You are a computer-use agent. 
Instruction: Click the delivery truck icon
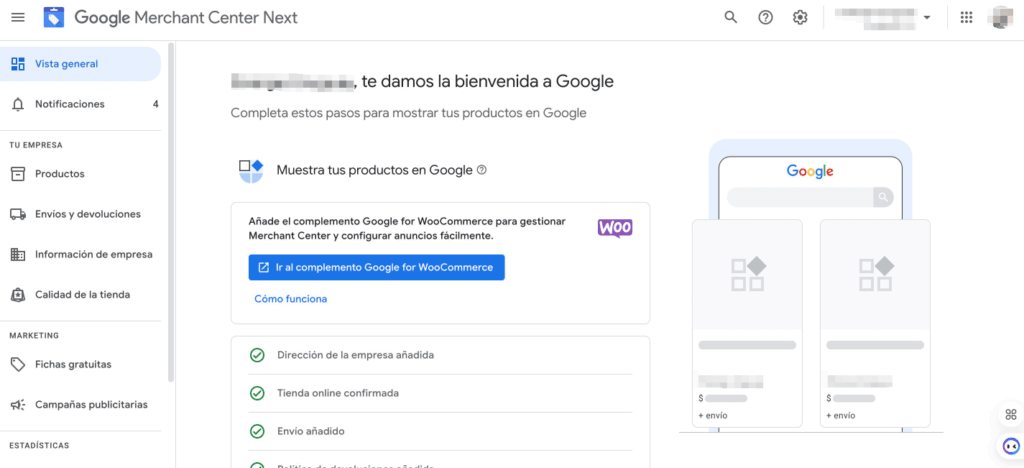click(18, 214)
